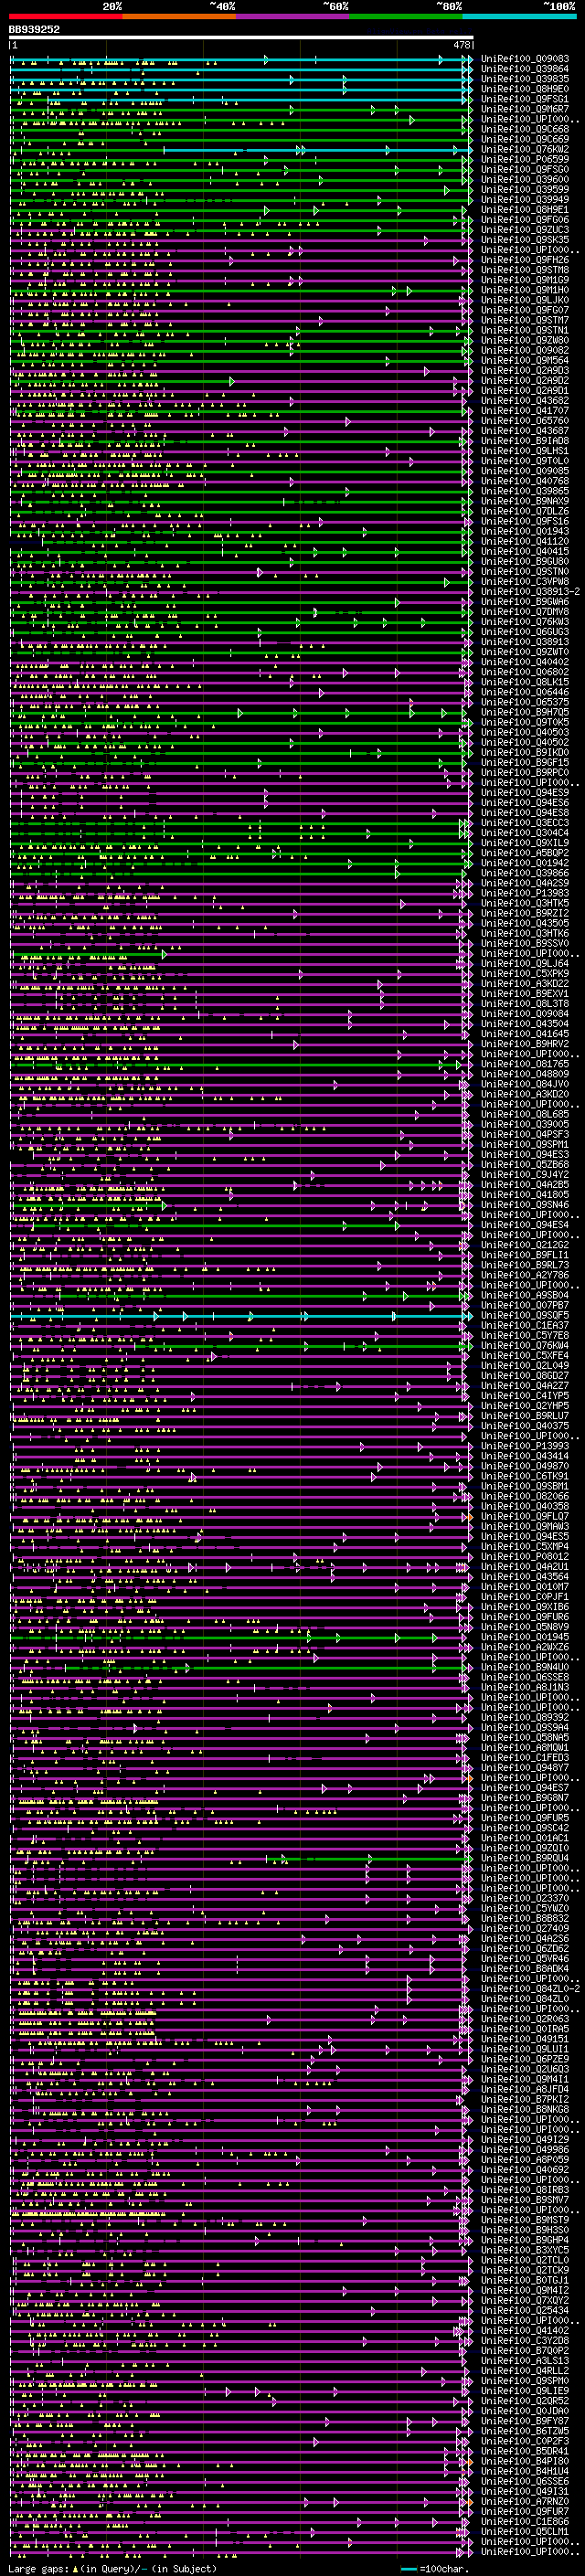
Task: Select the query ID BB939252
Action: pyautogui.click(x=34, y=30)
